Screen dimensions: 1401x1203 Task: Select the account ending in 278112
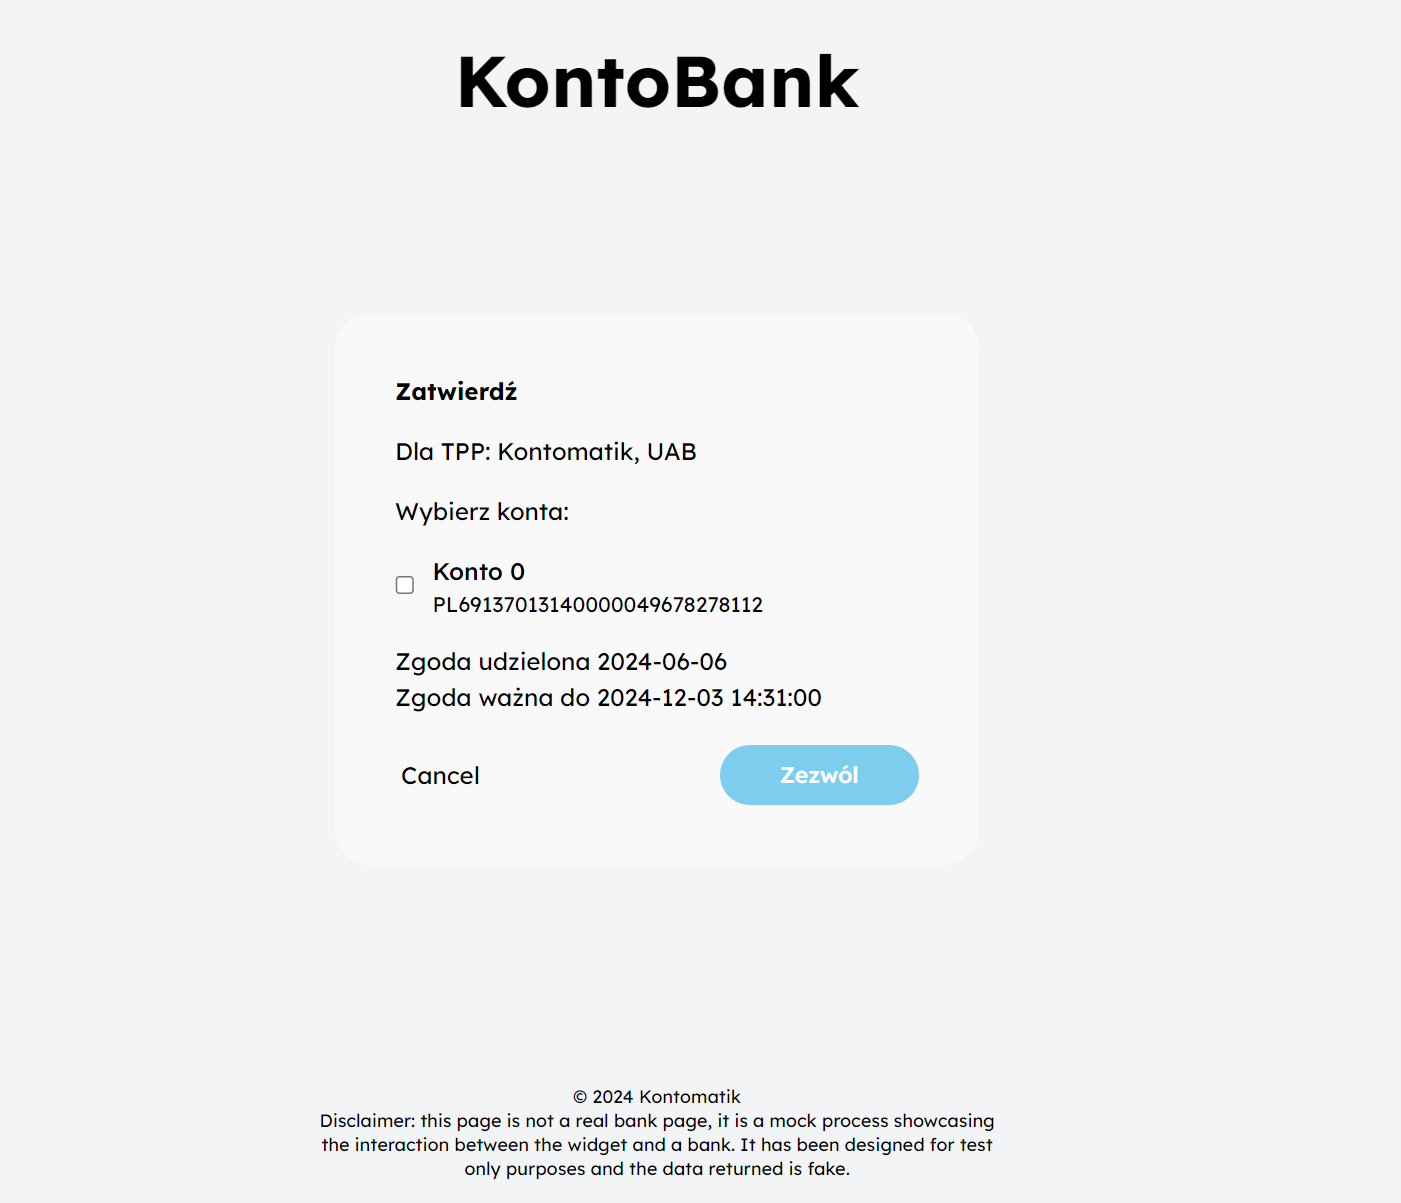404,585
